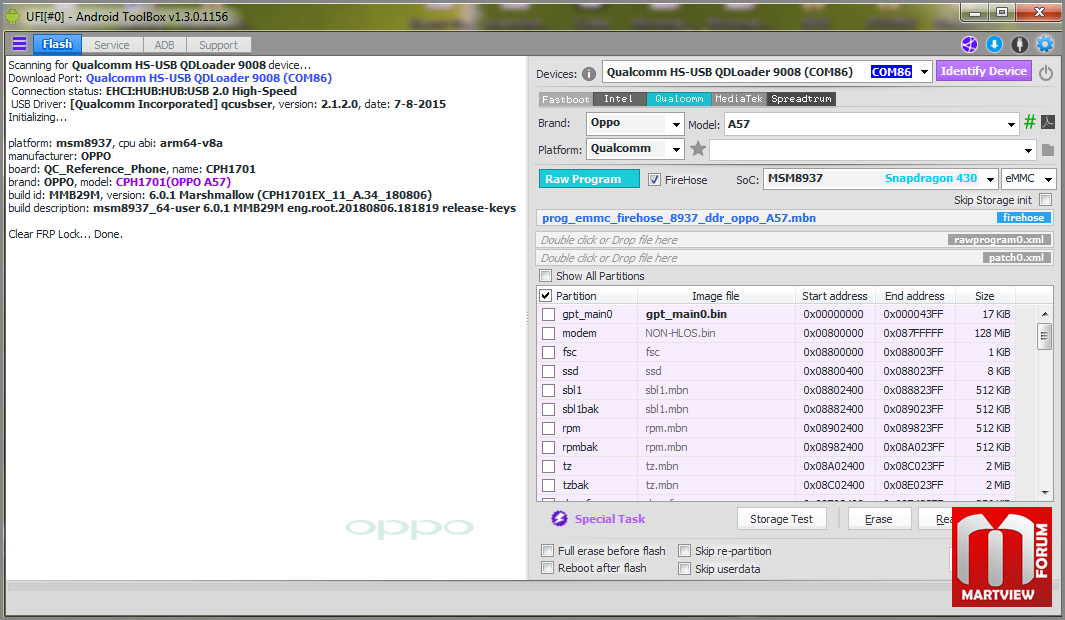1065x620 pixels.
Task: Open the Platform dropdown showing Qualcomm
Action: pyautogui.click(x=676, y=149)
